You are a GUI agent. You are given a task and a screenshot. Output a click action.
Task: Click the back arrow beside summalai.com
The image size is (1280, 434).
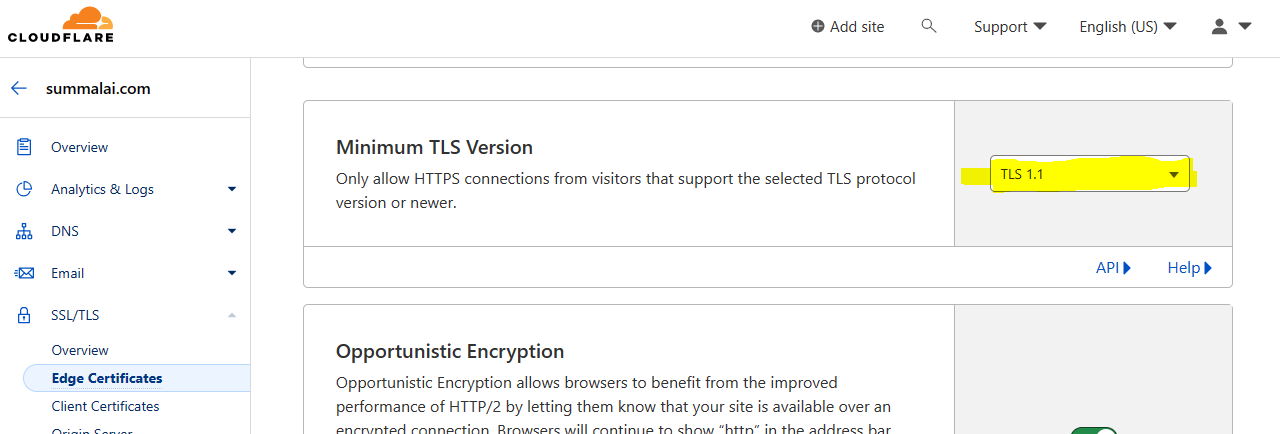(19, 88)
